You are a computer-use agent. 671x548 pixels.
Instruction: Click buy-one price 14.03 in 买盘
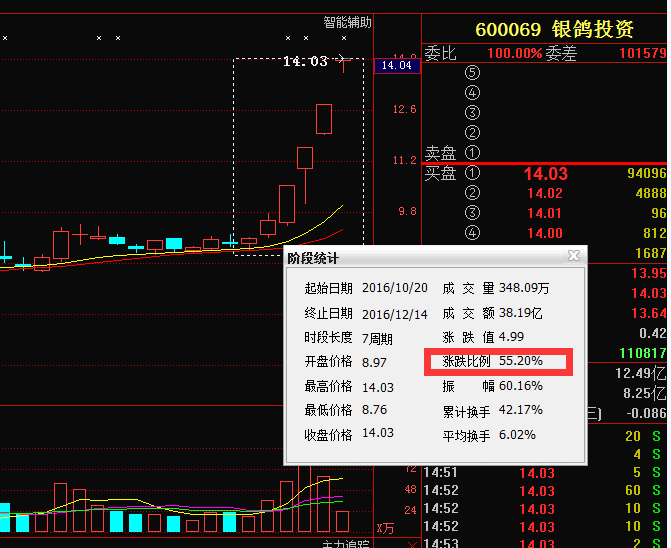[x=546, y=174]
